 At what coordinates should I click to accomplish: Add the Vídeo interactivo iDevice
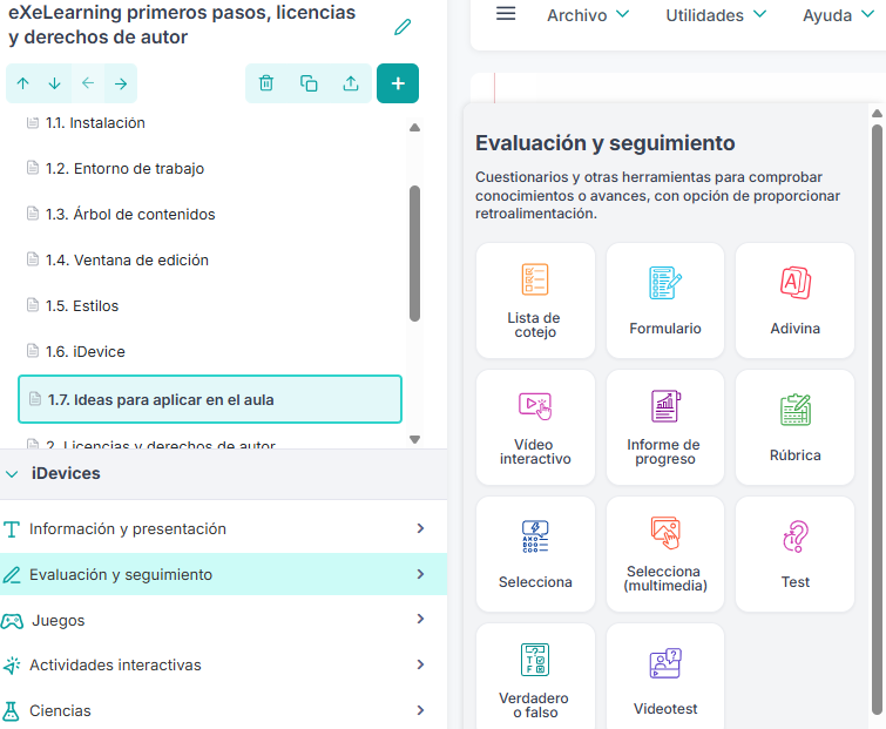tap(535, 427)
